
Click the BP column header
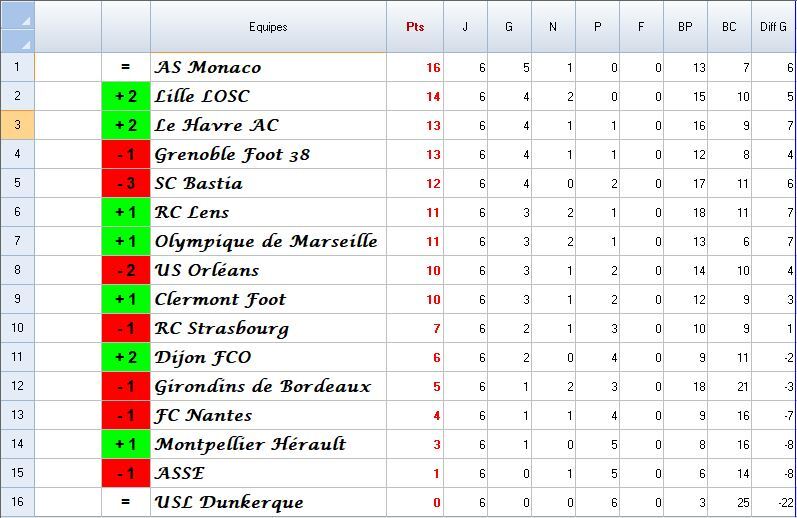(685, 27)
